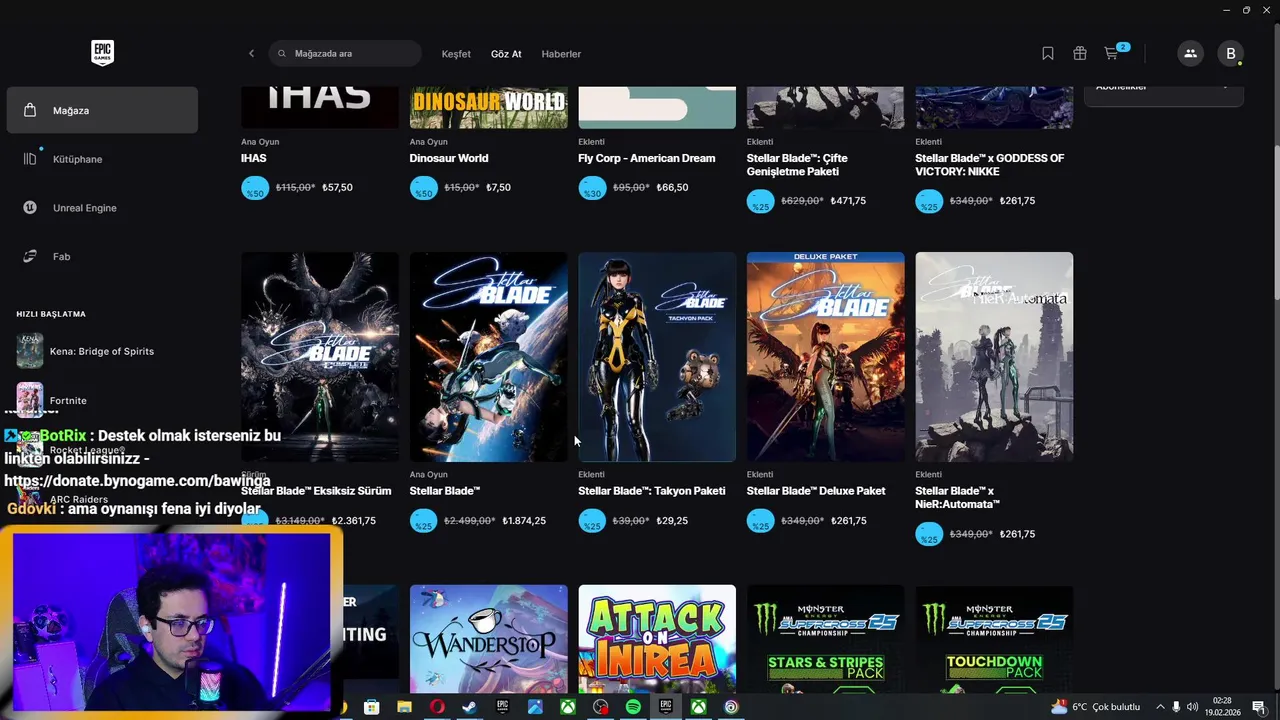The image size is (1280, 720).
Task: Switch to the Haberler tab
Action: 561,54
